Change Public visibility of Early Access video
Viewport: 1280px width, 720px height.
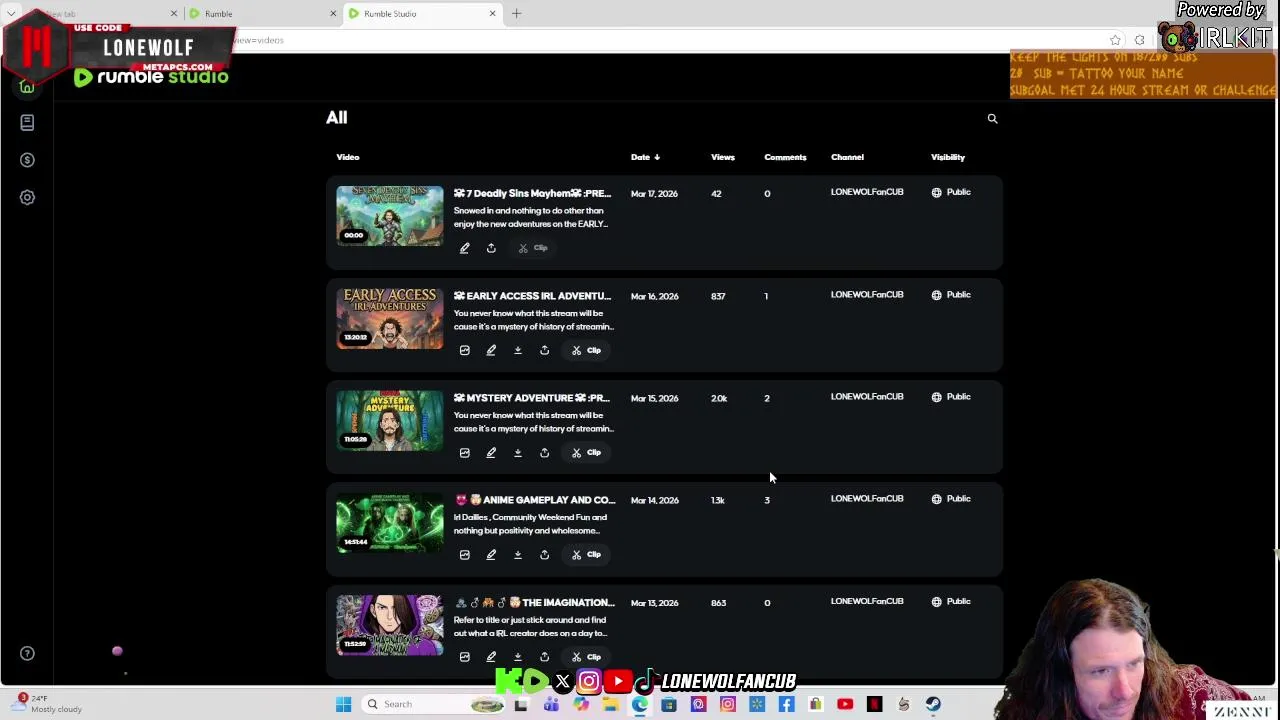pos(951,295)
